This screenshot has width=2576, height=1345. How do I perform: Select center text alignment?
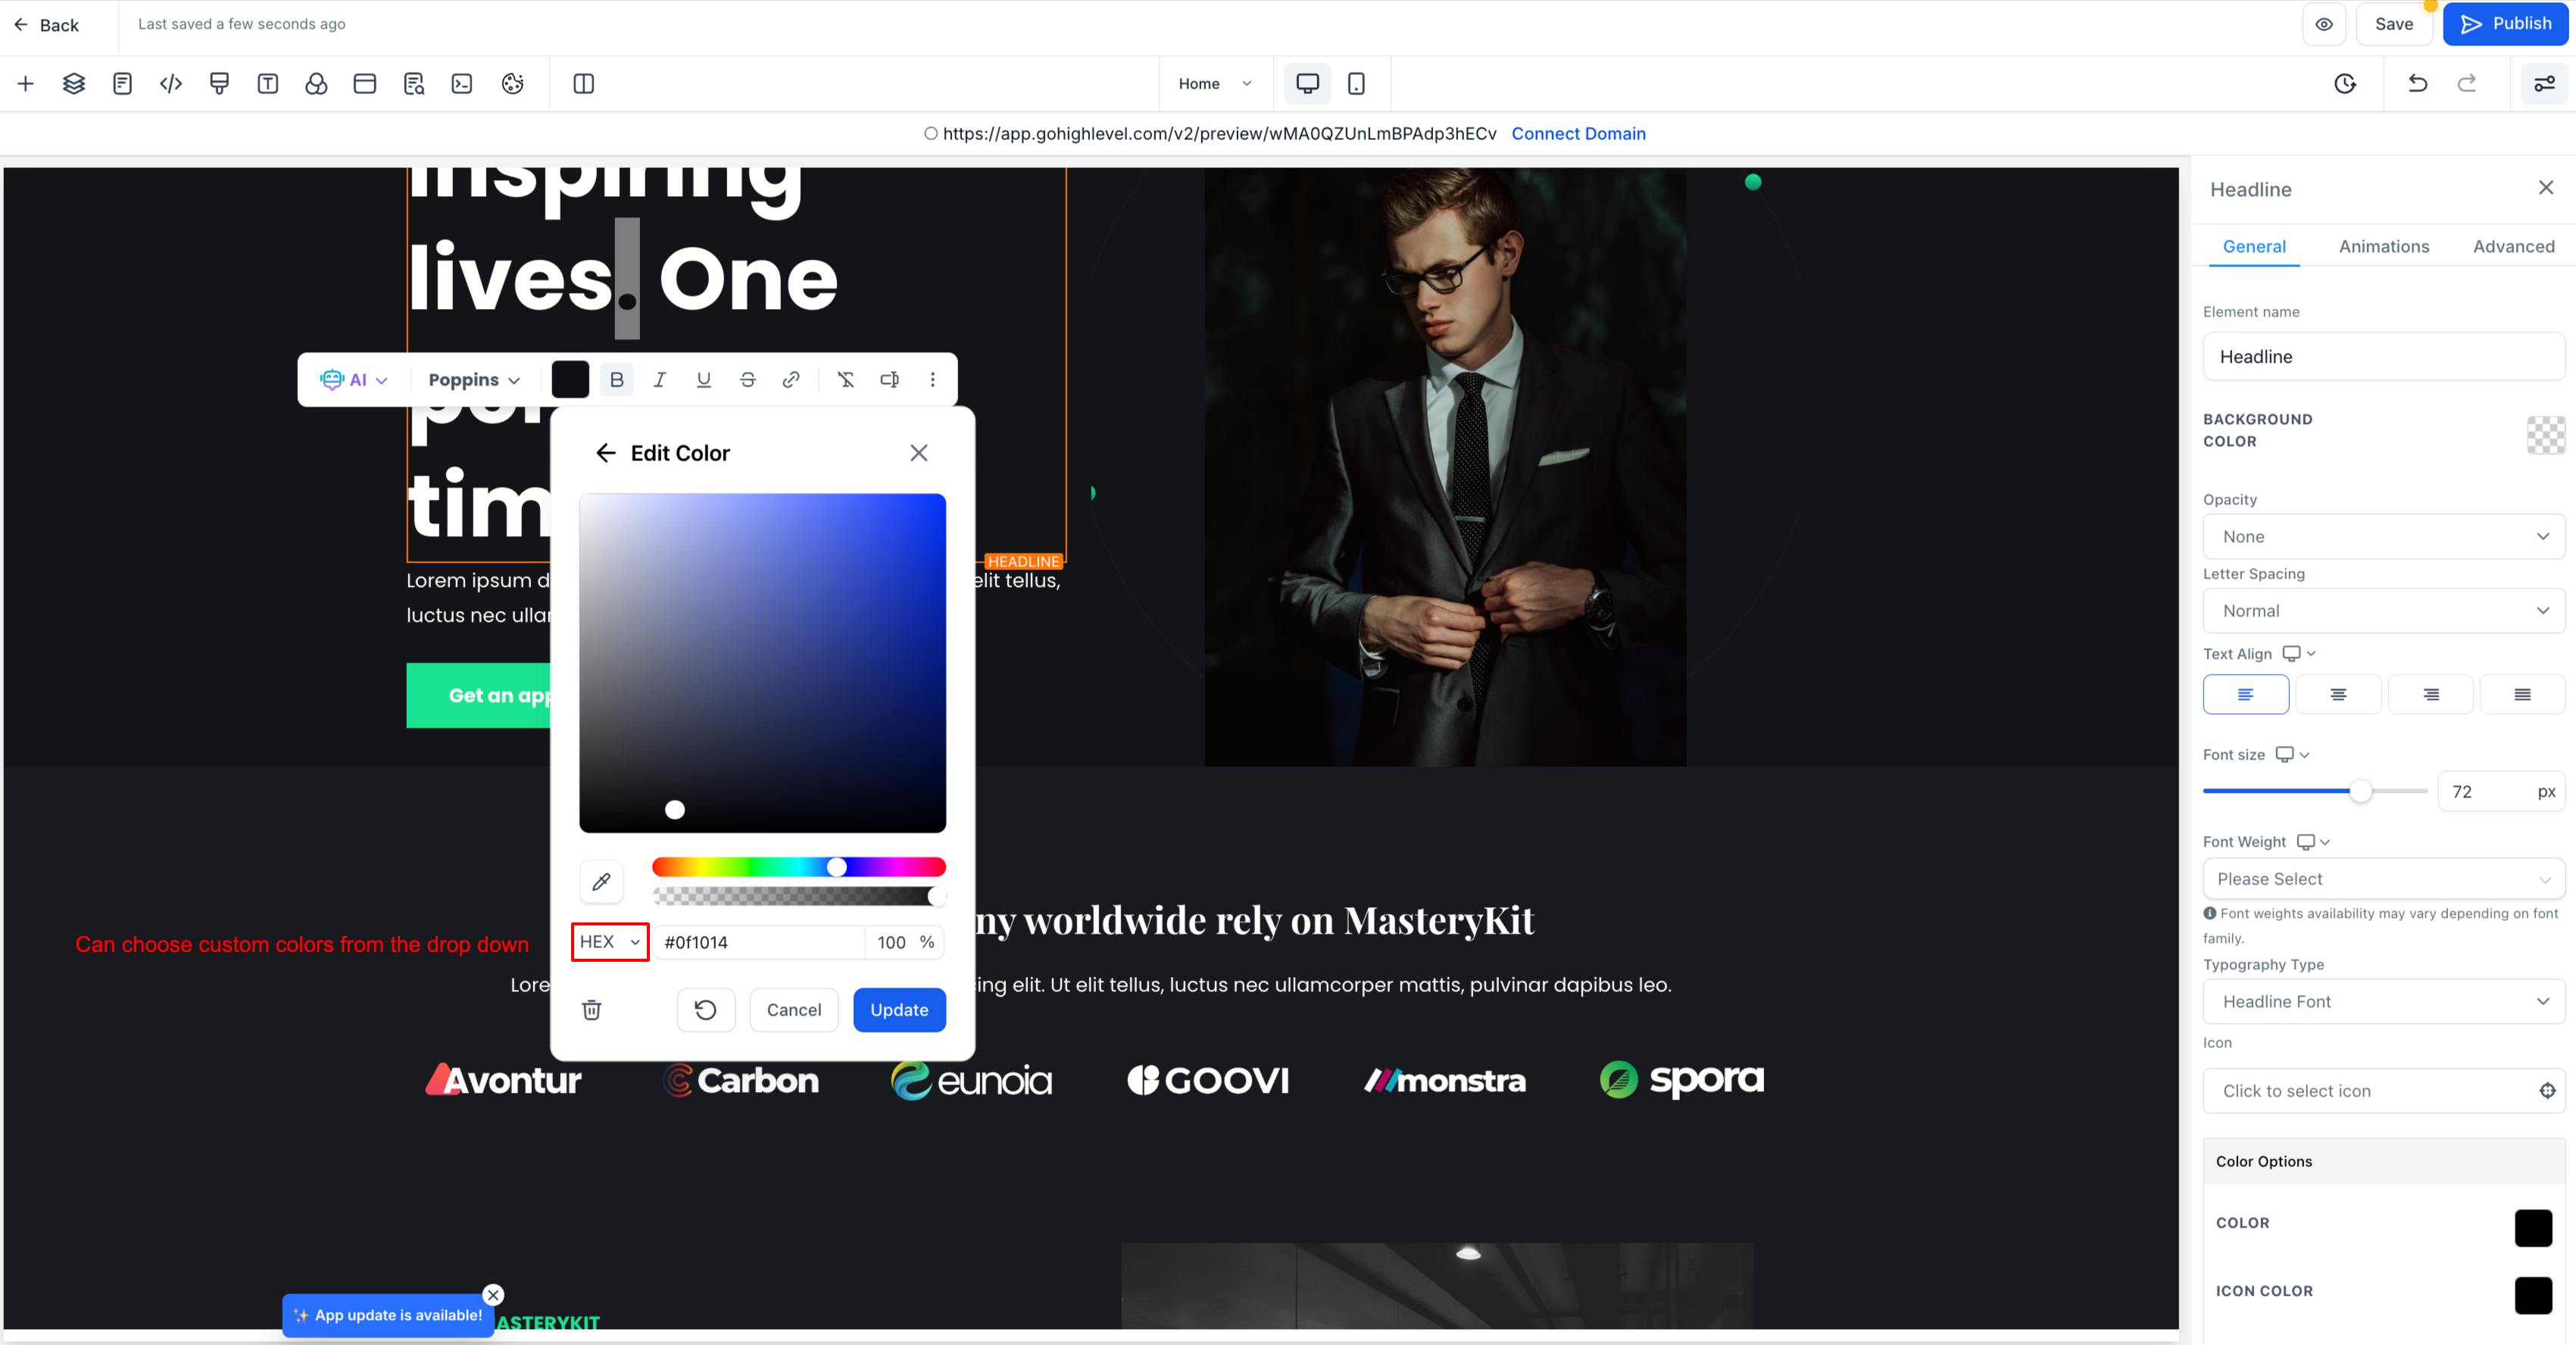[2338, 694]
